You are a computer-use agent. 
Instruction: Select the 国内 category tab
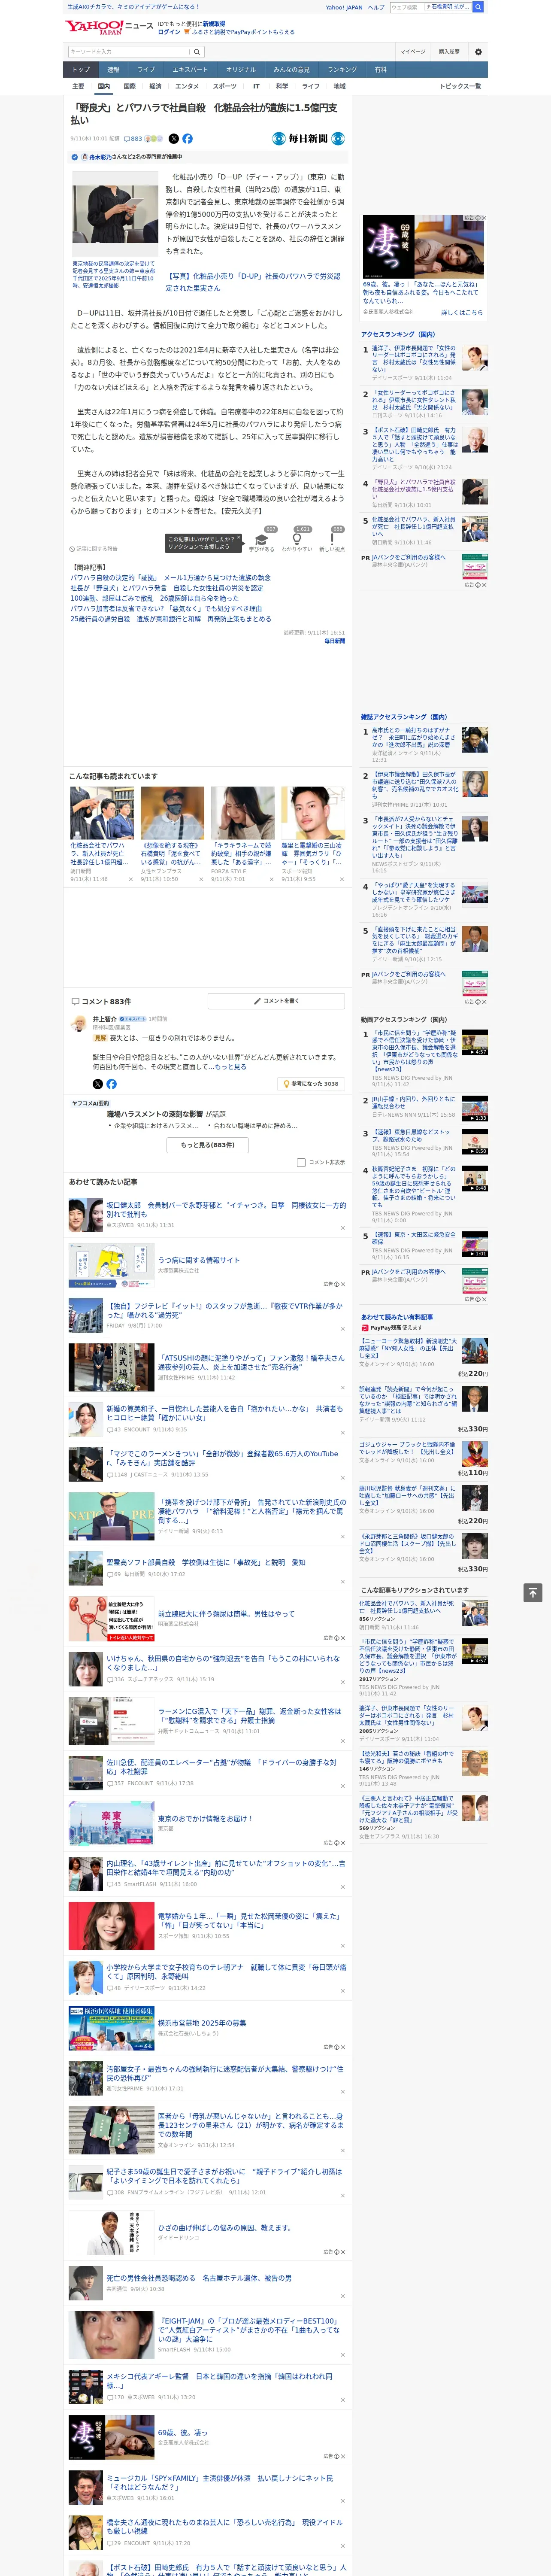(104, 86)
